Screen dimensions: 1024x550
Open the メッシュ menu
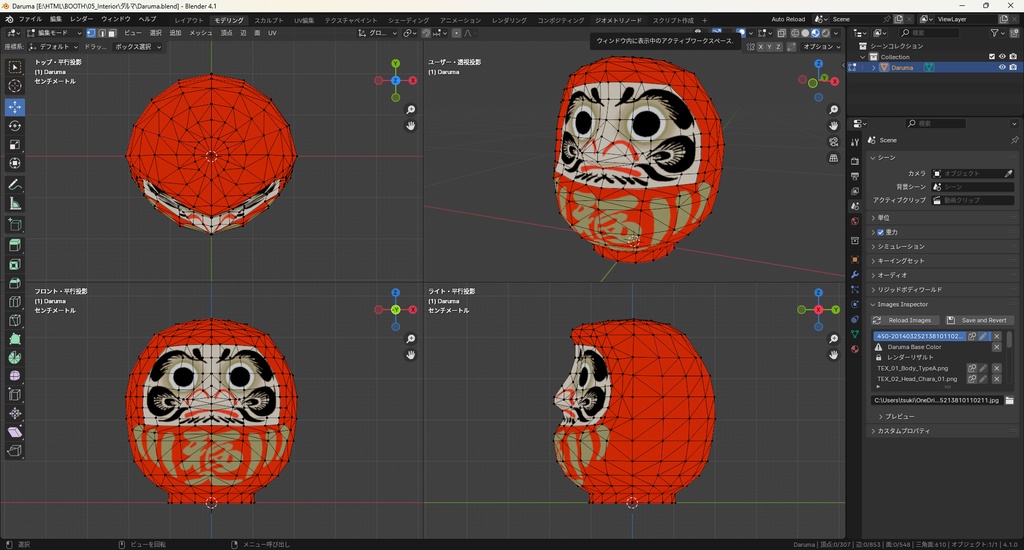point(200,33)
